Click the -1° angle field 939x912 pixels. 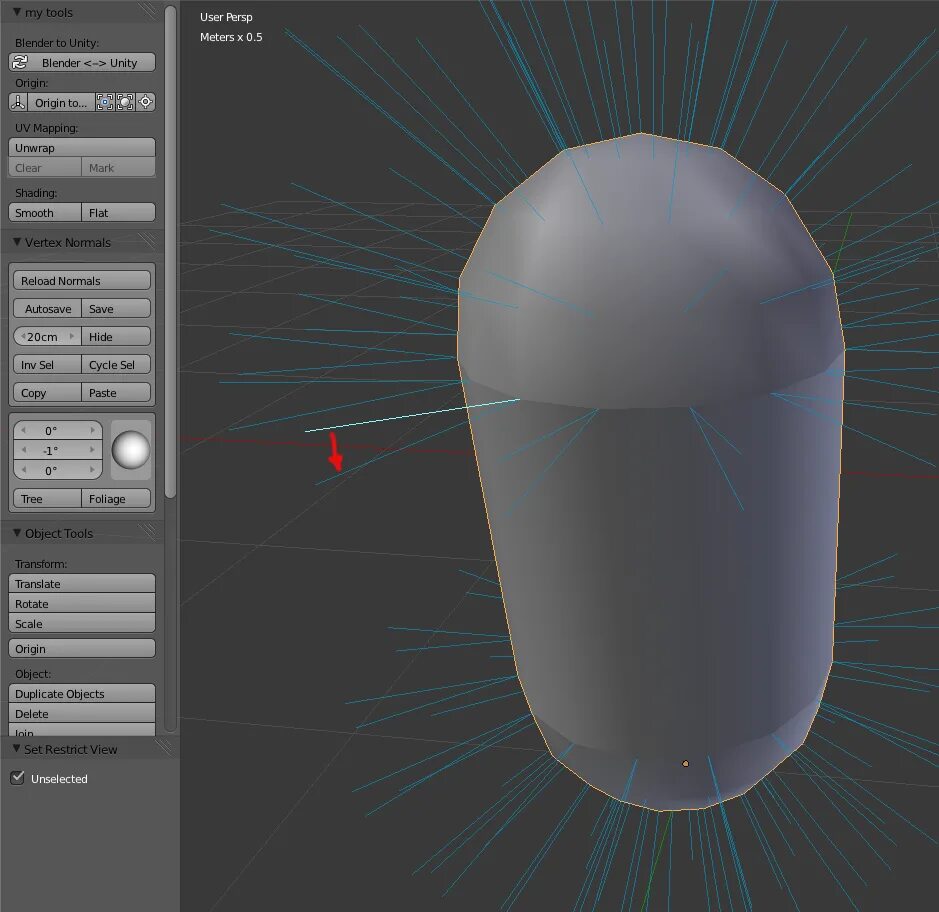pos(58,450)
